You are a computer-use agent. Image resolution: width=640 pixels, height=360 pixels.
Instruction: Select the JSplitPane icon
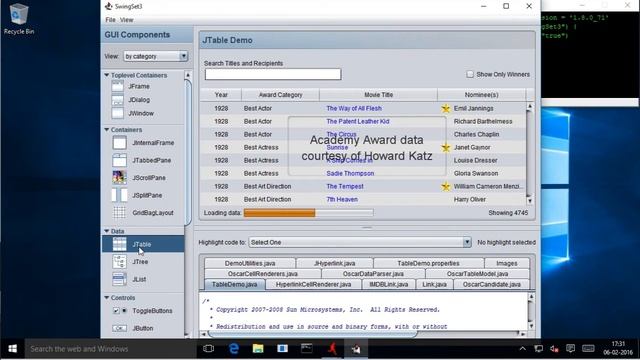click(120, 195)
